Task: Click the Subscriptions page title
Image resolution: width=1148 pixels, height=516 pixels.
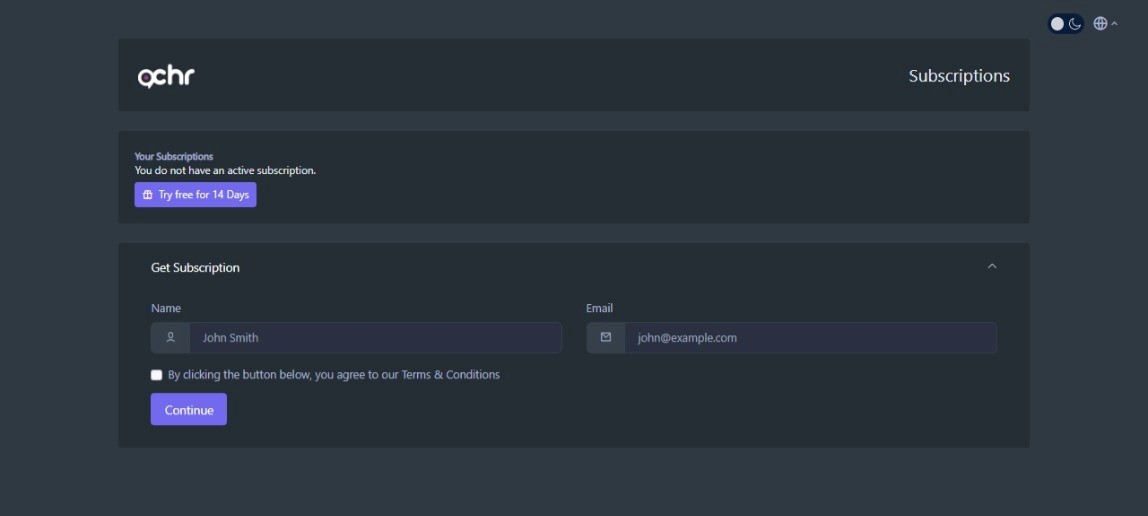Action: (x=959, y=76)
